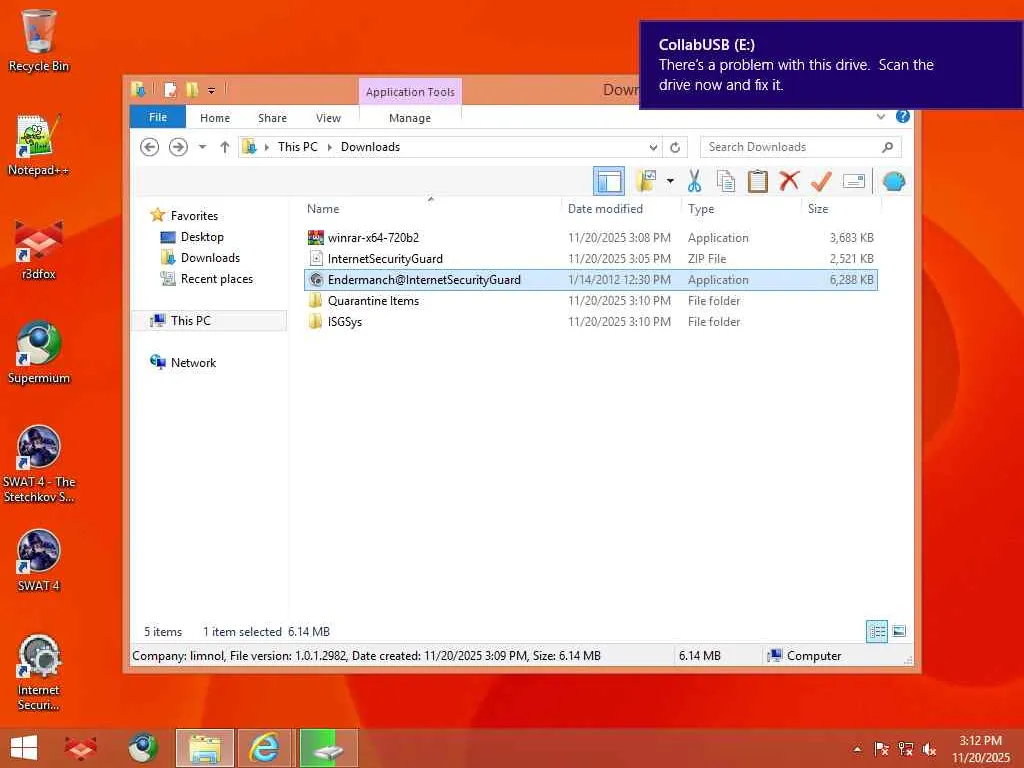
Task: Click the Forward navigation arrow
Action: point(178,147)
